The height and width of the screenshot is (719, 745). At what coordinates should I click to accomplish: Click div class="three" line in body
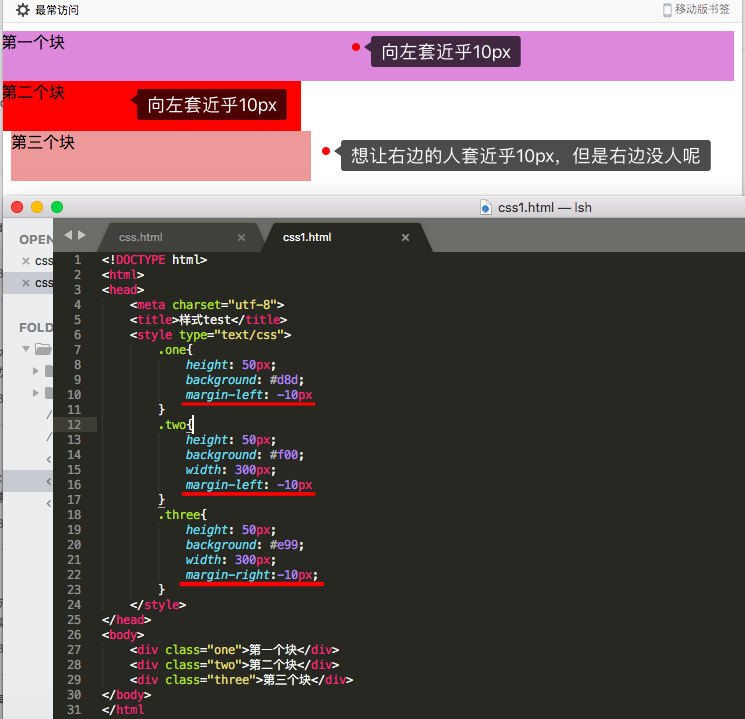pos(242,680)
